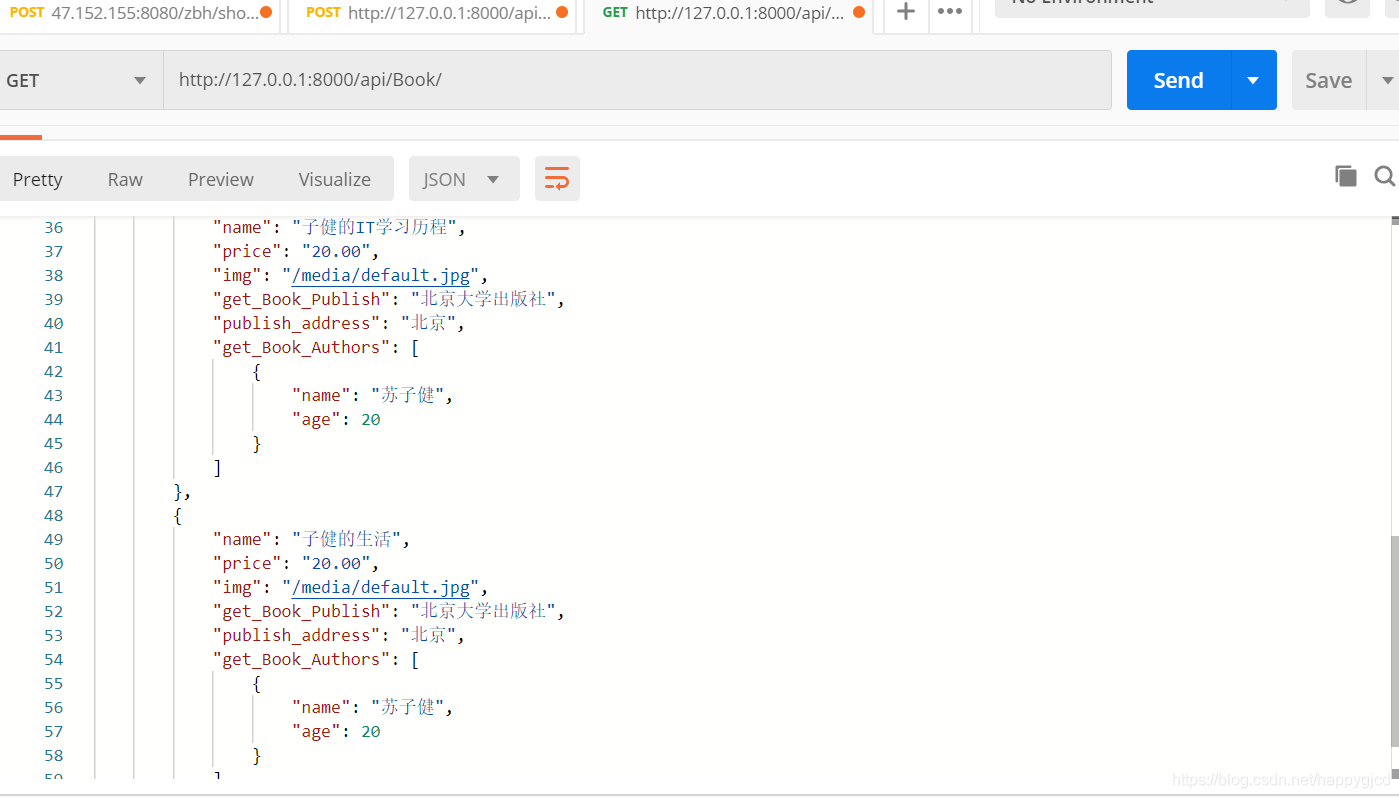This screenshot has width=1399, height=798.
Task: Click author name "苏子健" on line 43
Action: [408, 395]
